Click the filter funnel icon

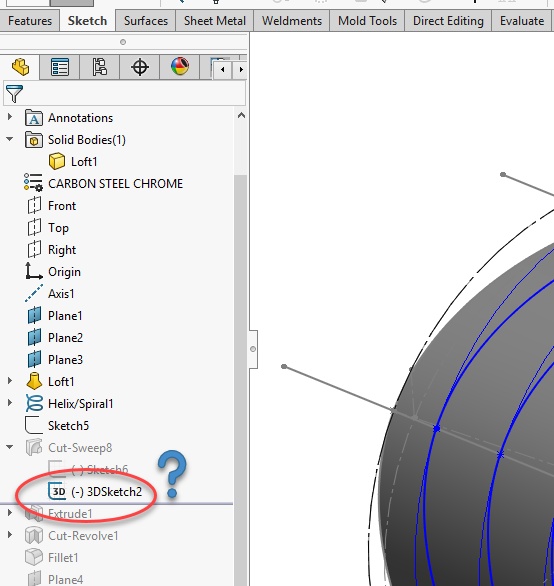point(14,93)
